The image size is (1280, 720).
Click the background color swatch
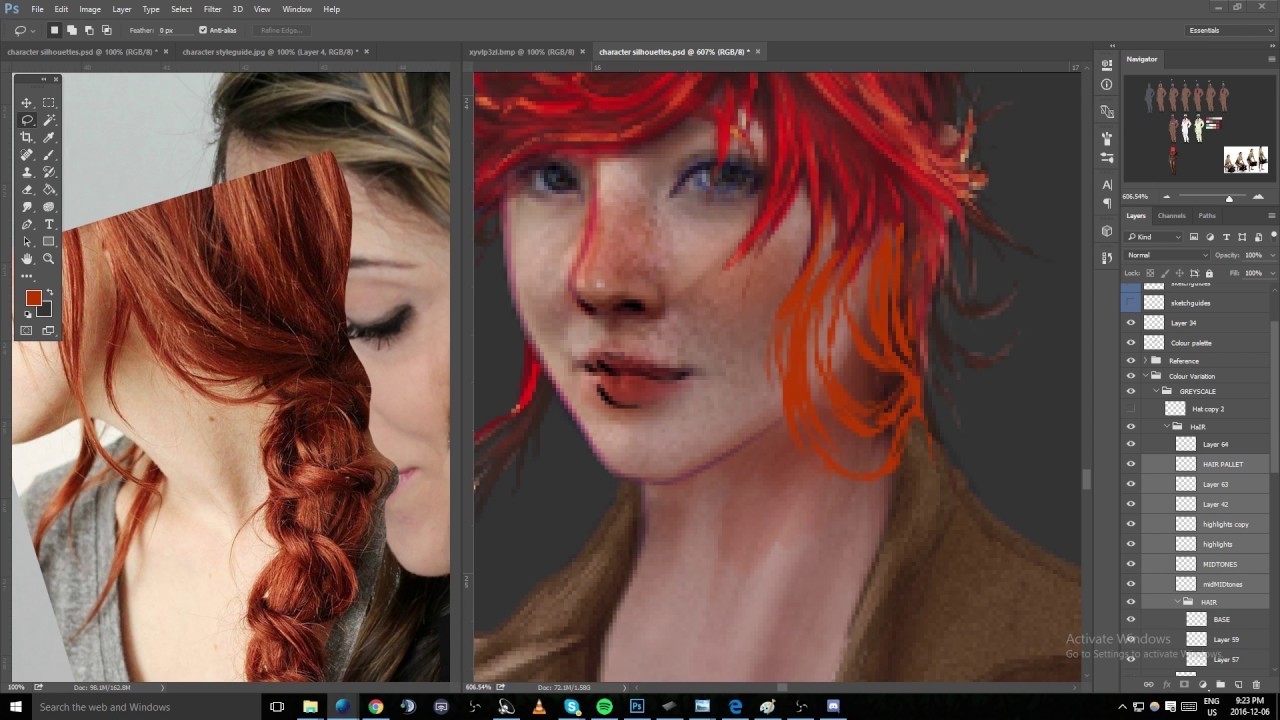point(44,310)
